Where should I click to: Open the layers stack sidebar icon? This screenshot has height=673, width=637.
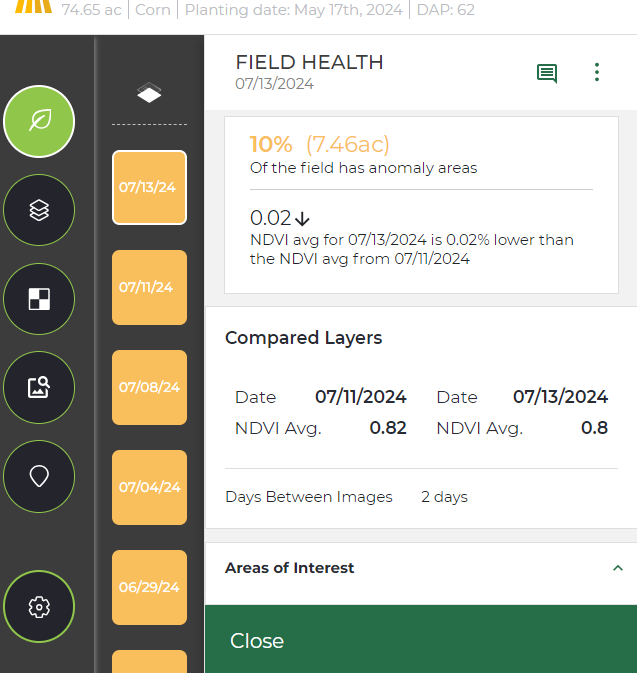point(39,210)
